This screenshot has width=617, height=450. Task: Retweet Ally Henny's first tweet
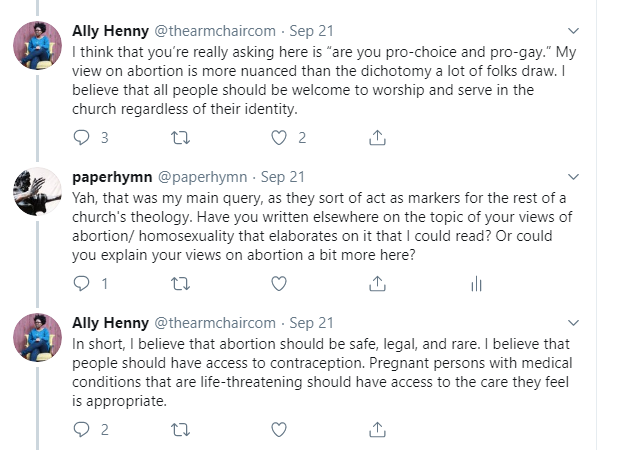click(182, 137)
